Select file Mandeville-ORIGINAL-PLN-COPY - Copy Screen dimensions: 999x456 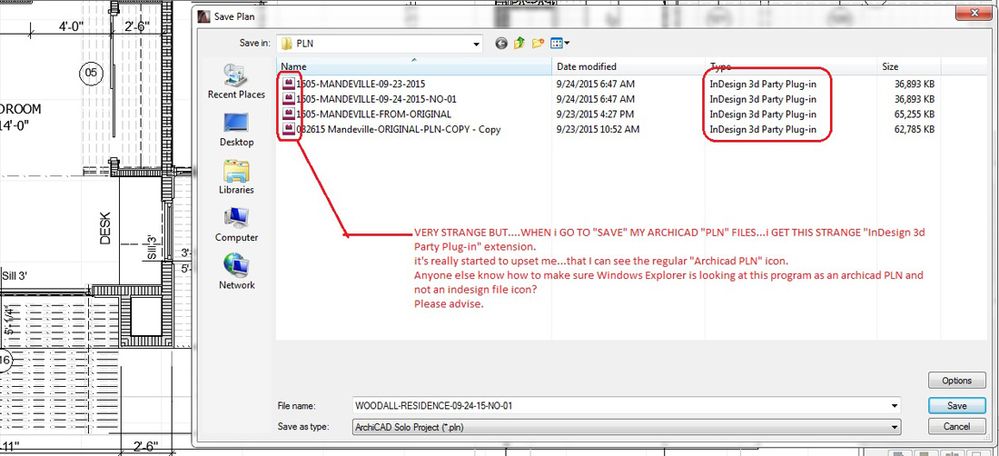[398, 129]
